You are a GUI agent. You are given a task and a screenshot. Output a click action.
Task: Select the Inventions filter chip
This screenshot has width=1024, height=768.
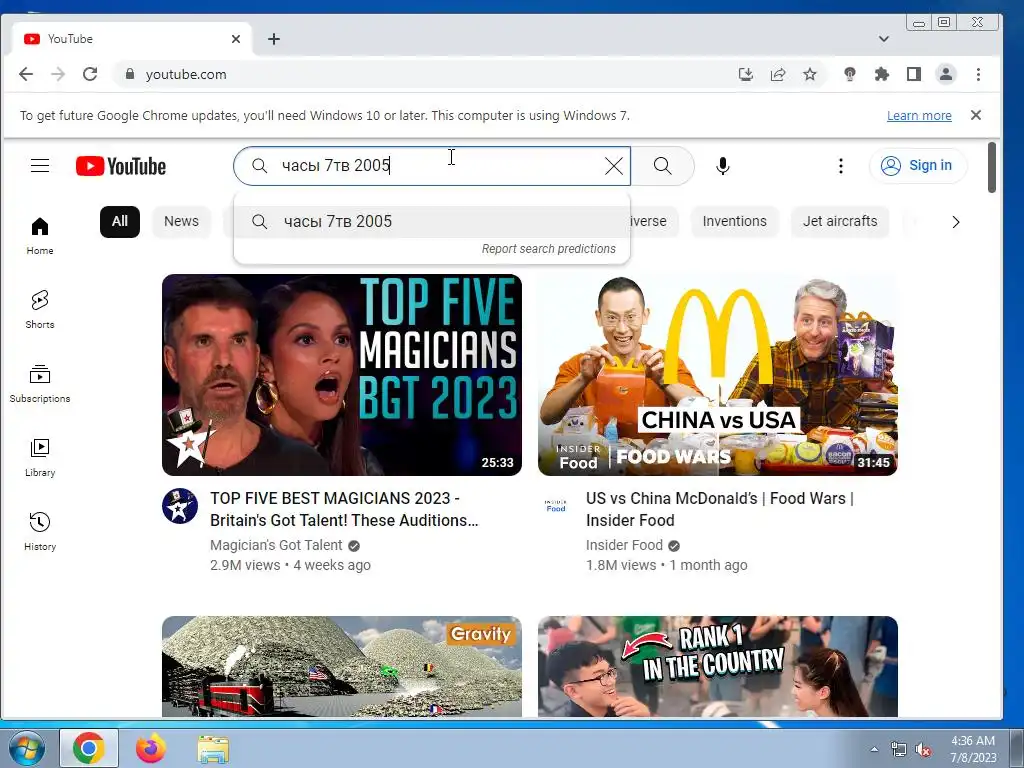tap(734, 221)
